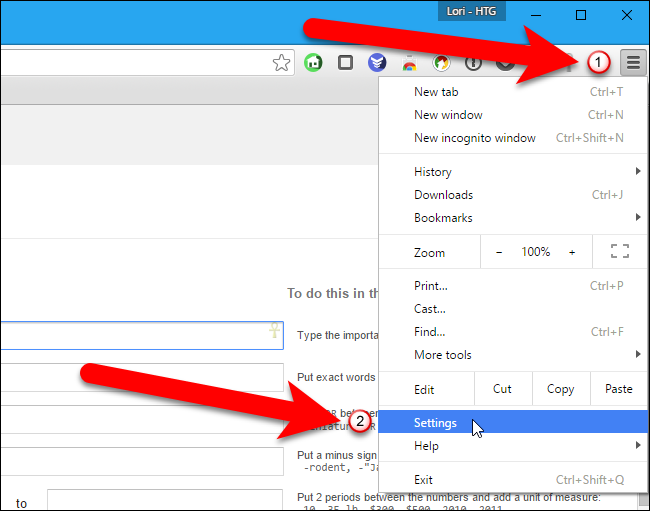
Task: Click the blue stacked-arrows extension icon
Action: (377, 63)
